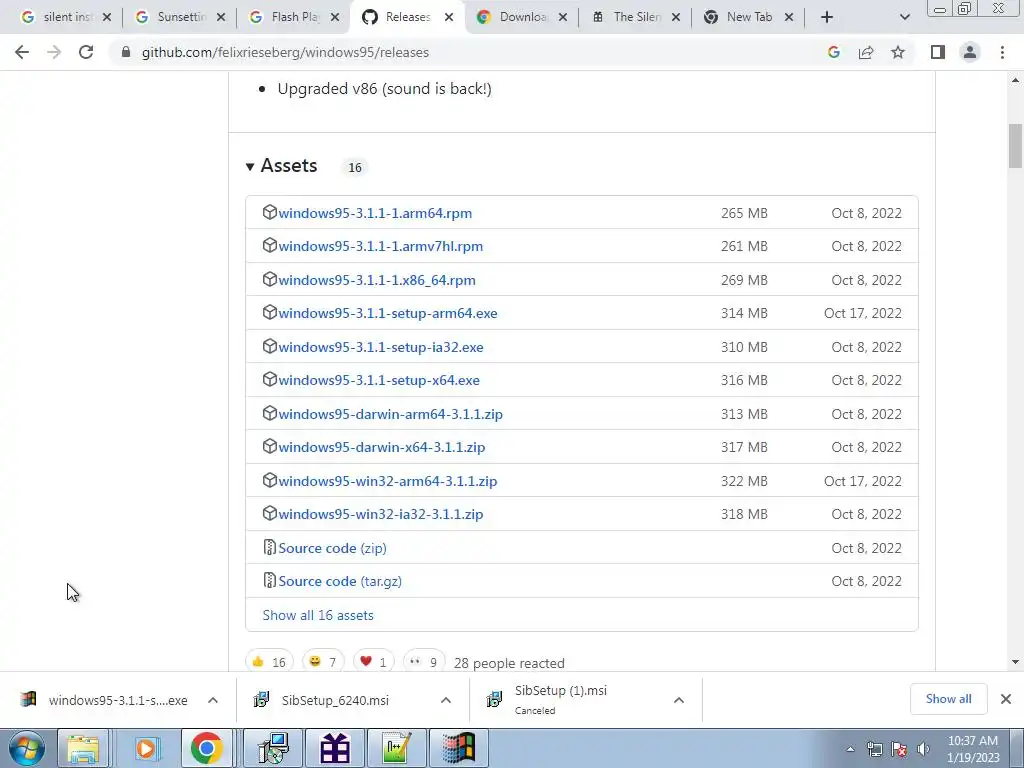
Task: Click Show all 16 assets
Action: tap(318, 615)
